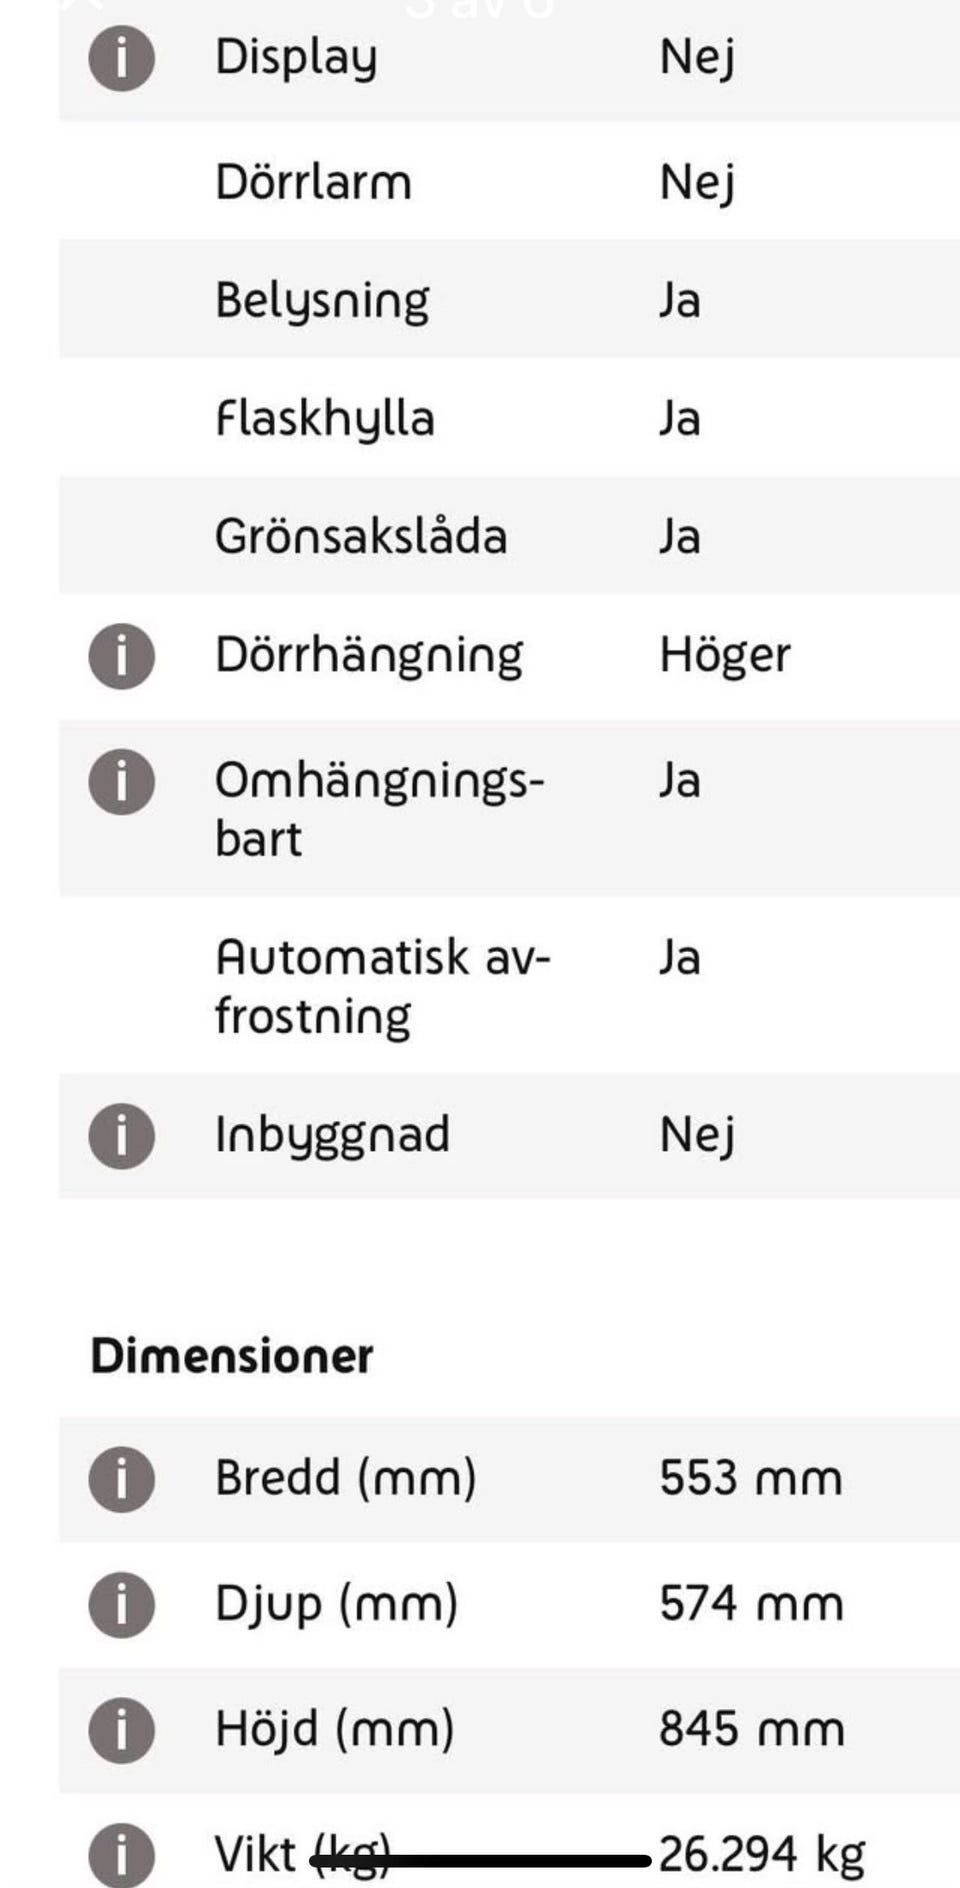Tap the info icon next to Omhängningsbart
This screenshot has width=960, height=1888.
[x=121, y=781]
